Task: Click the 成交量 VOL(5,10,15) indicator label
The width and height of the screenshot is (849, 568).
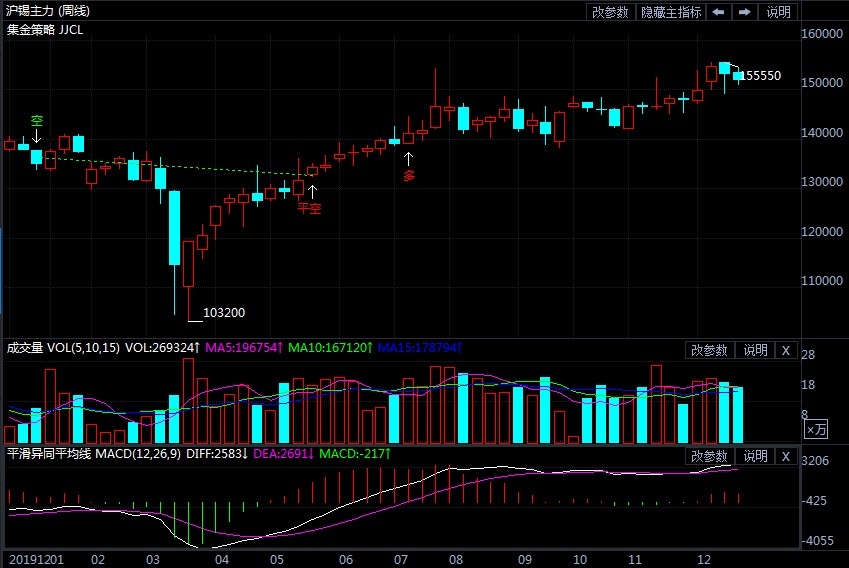Action: pos(63,348)
